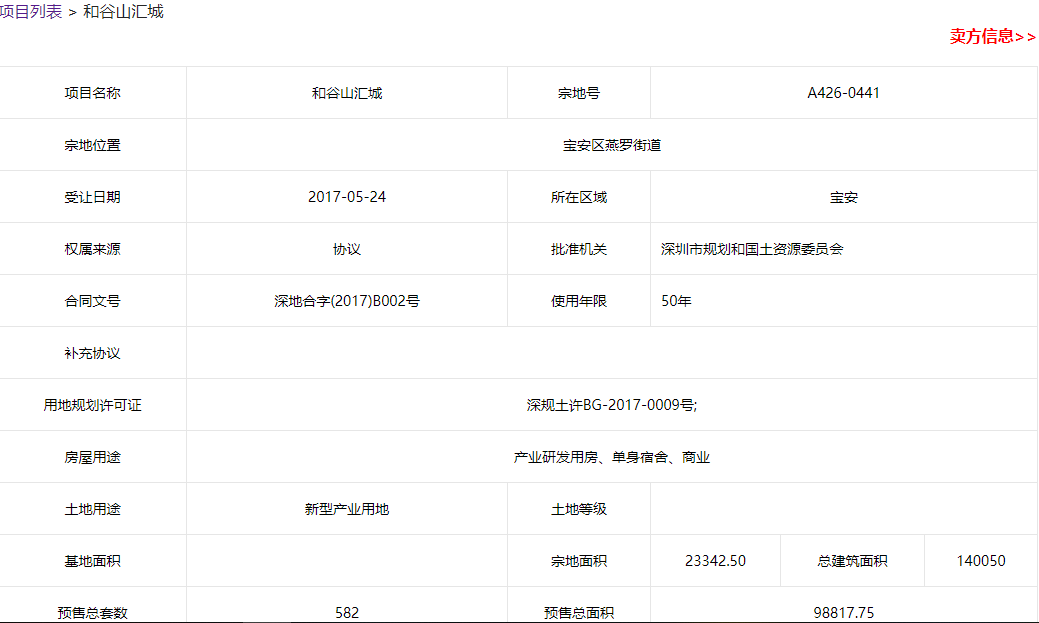Click the usage term value 50年
Image resolution: width=1039 pixels, height=623 pixels.
676,301
